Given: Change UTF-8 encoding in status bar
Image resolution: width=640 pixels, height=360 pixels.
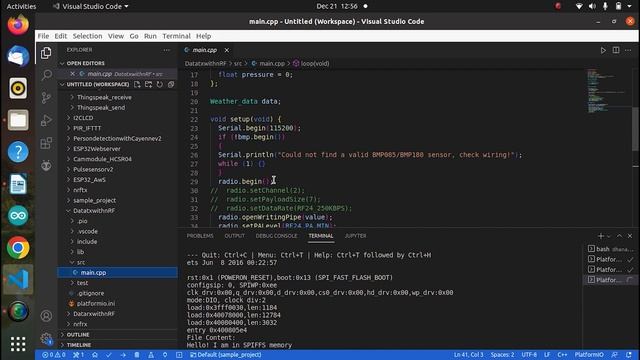Looking at the screenshot, I should click(529, 355).
